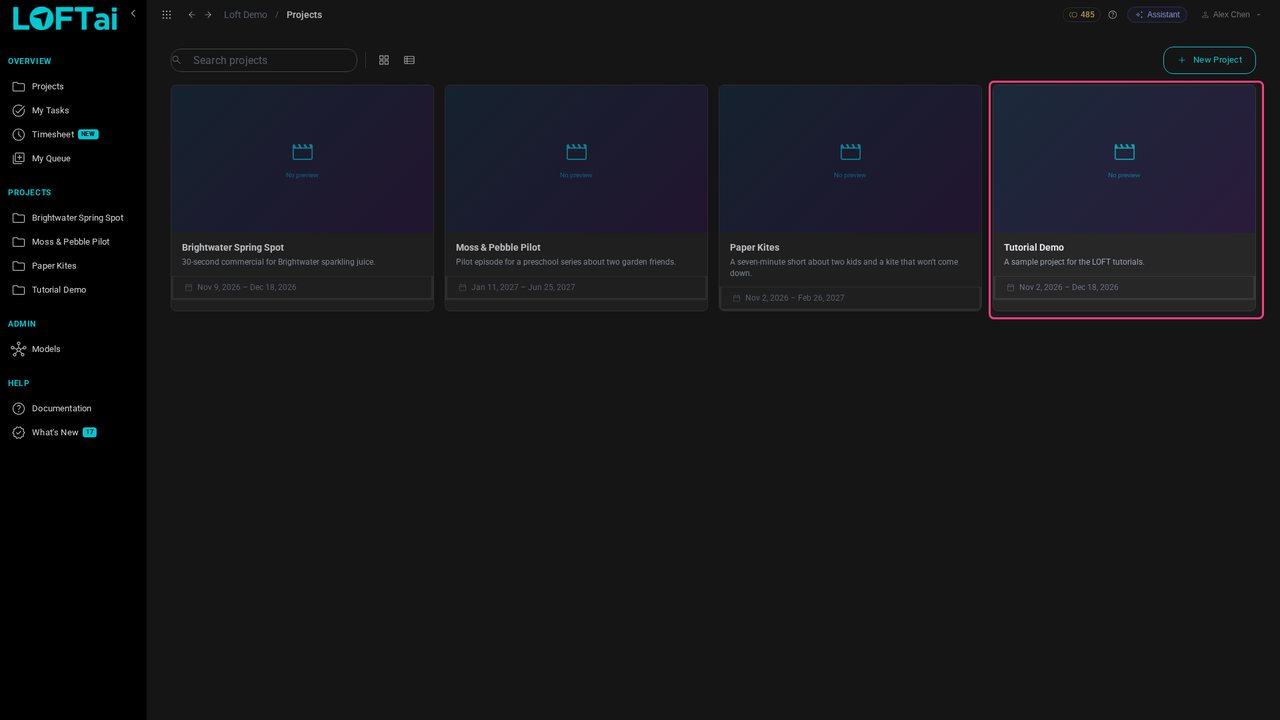Click the date range 'Jan 11, 2027 – Jun 25, 2027'
1280x720 pixels.
point(523,288)
